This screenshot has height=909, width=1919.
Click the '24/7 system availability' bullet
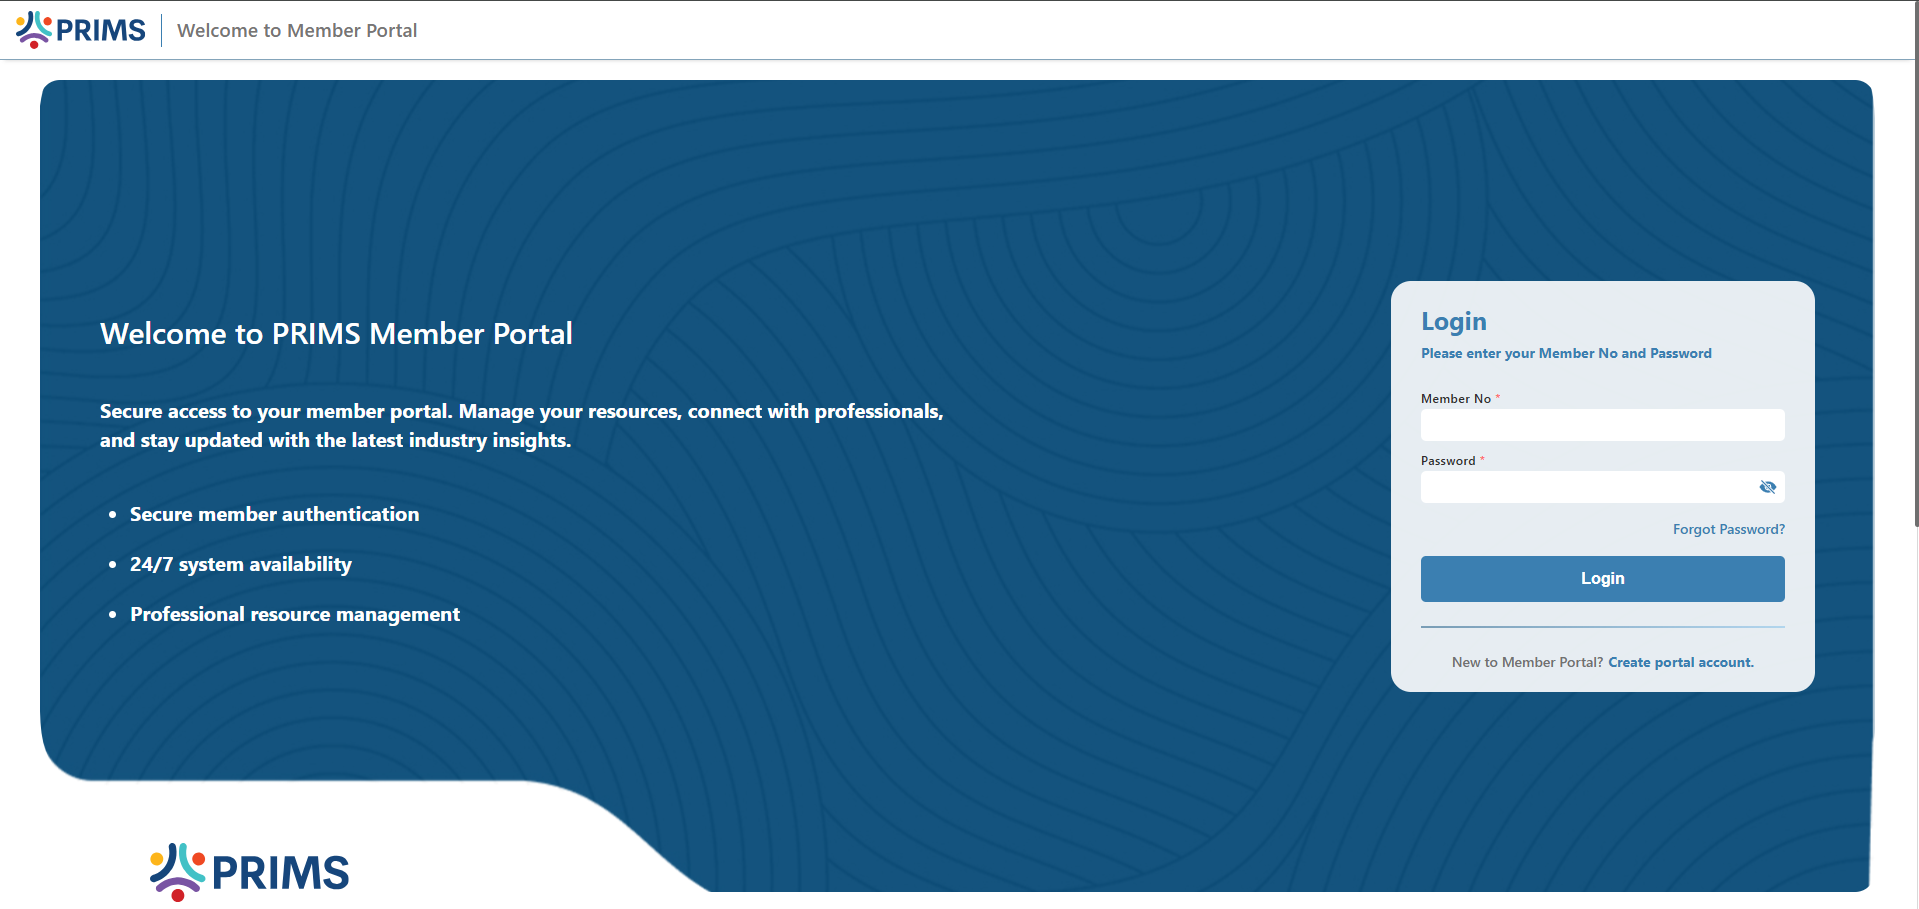(x=241, y=564)
